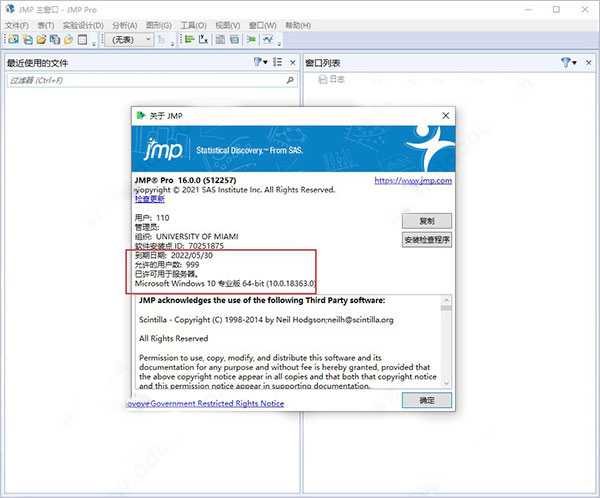The width and height of the screenshot is (600, 498).
Task: Open the funnel filter dropdown in 最近使用的文件 panel
Action: pyautogui.click(x=260, y=62)
